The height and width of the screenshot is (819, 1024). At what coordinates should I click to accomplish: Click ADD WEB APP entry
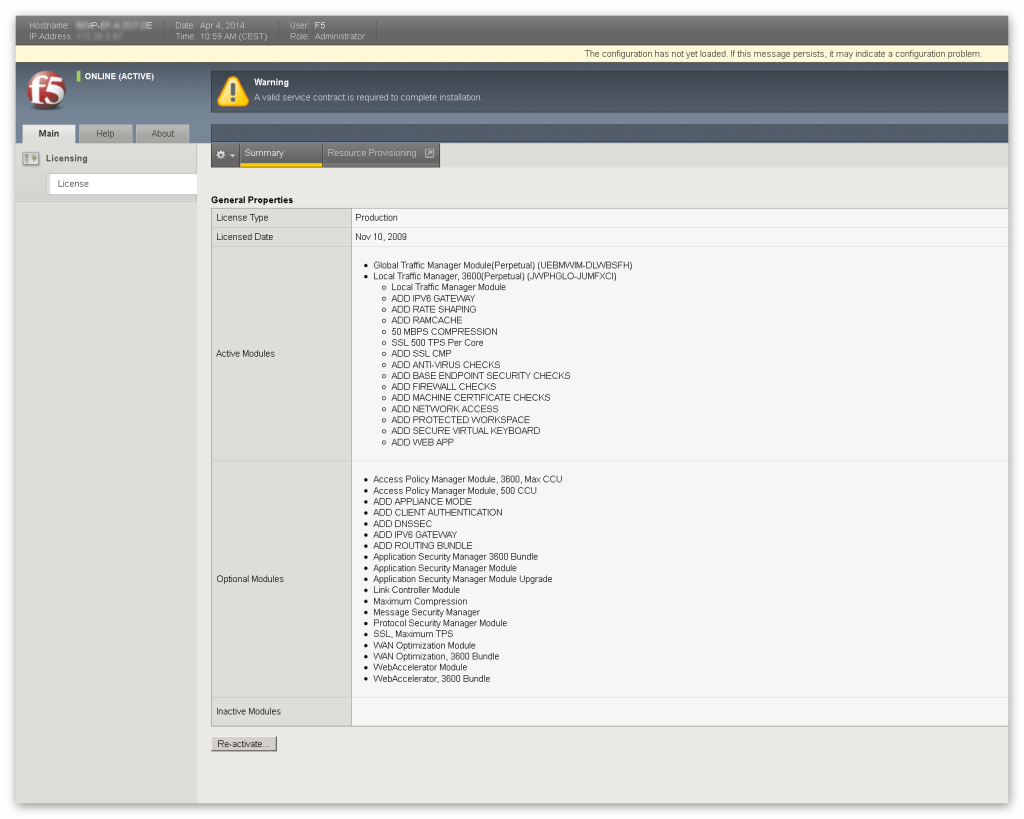click(x=423, y=442)
